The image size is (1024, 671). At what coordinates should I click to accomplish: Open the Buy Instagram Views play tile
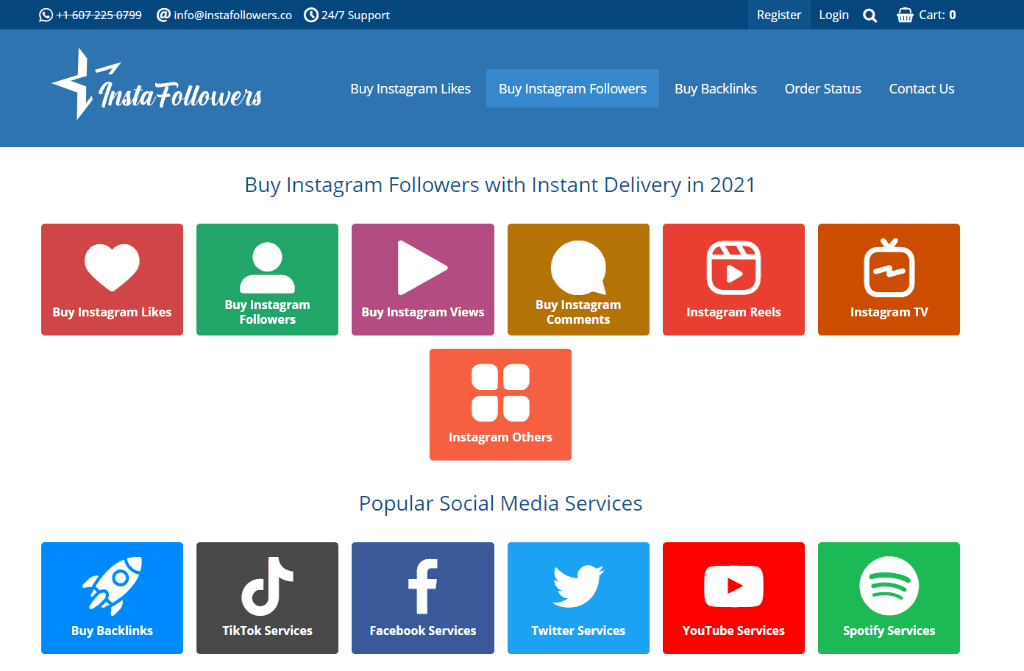pos(423,280)
